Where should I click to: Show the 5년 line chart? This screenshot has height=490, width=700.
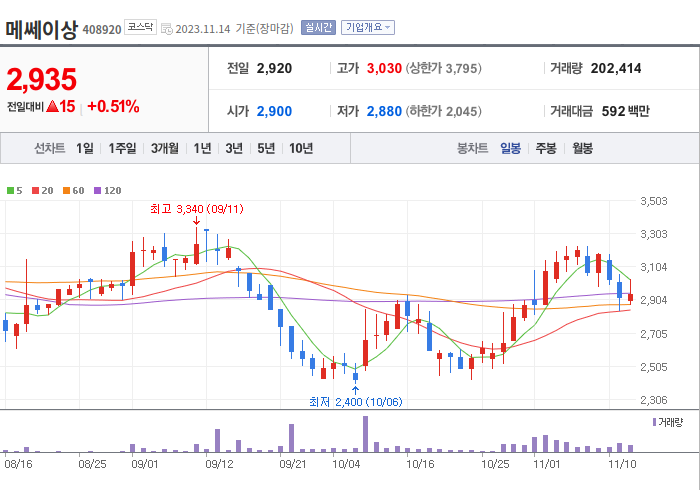click(266, 148)
